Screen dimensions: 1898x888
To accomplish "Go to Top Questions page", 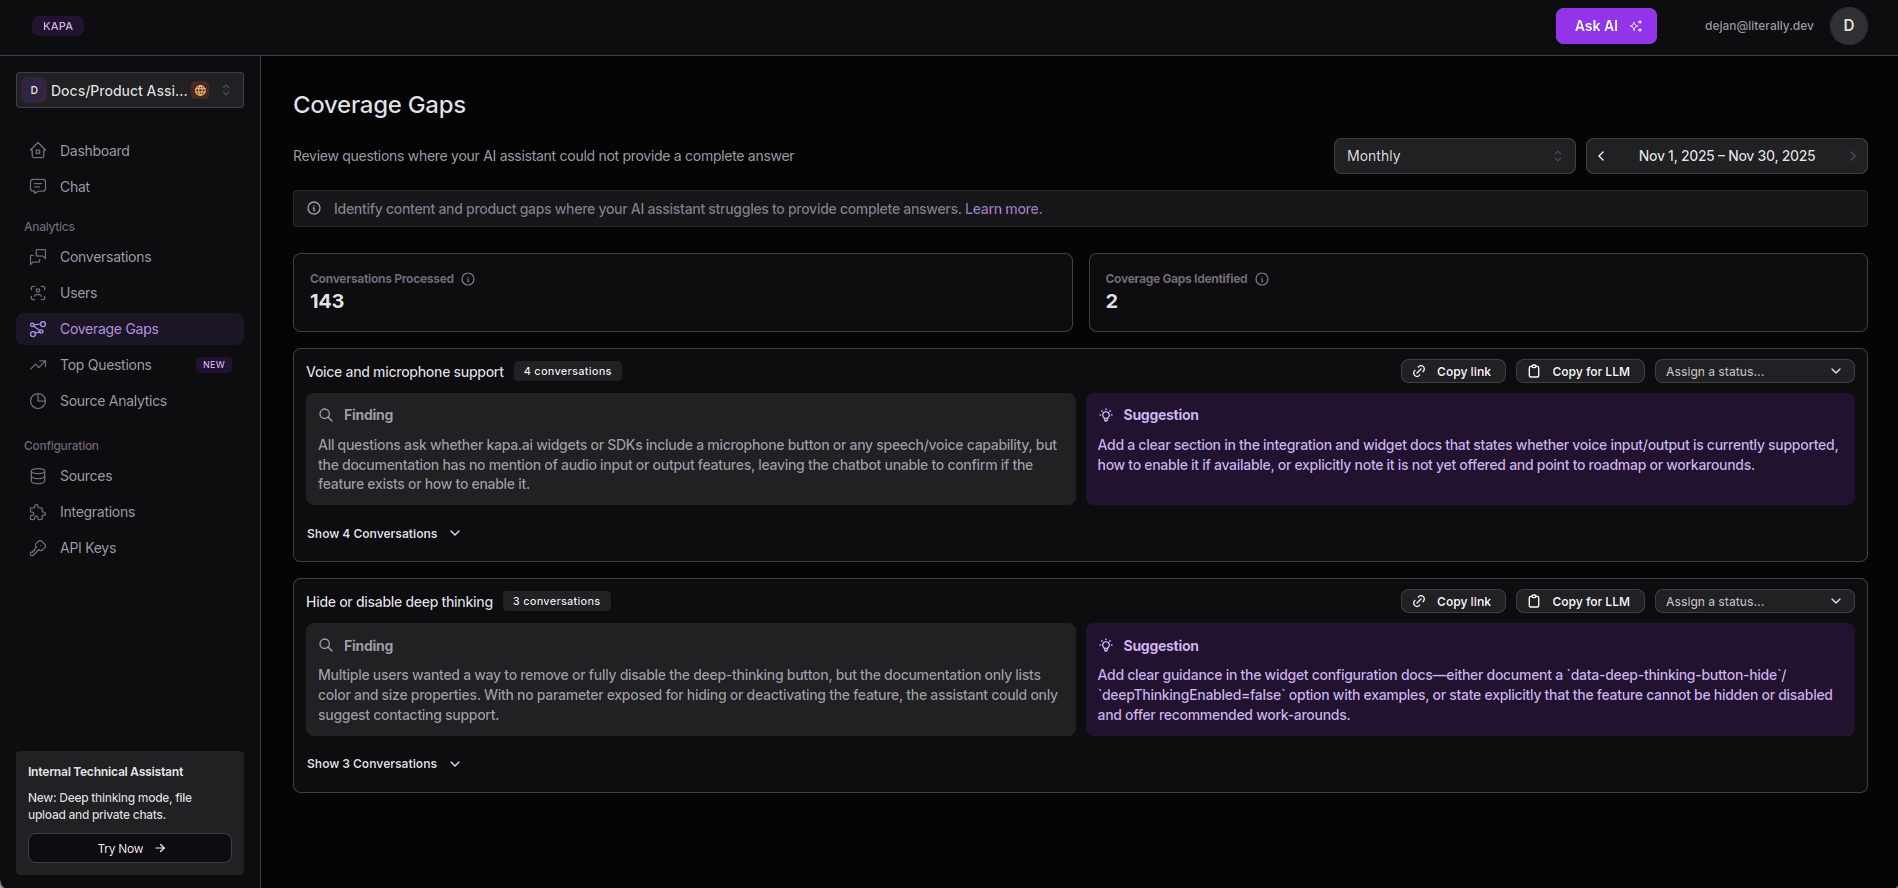I will 130,365.
